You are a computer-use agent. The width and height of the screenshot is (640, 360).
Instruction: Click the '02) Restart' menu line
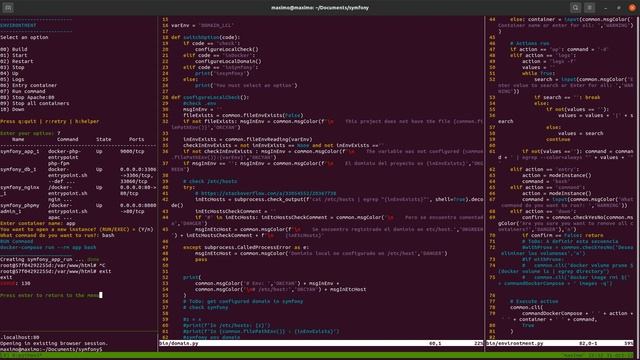pos(17,61)
